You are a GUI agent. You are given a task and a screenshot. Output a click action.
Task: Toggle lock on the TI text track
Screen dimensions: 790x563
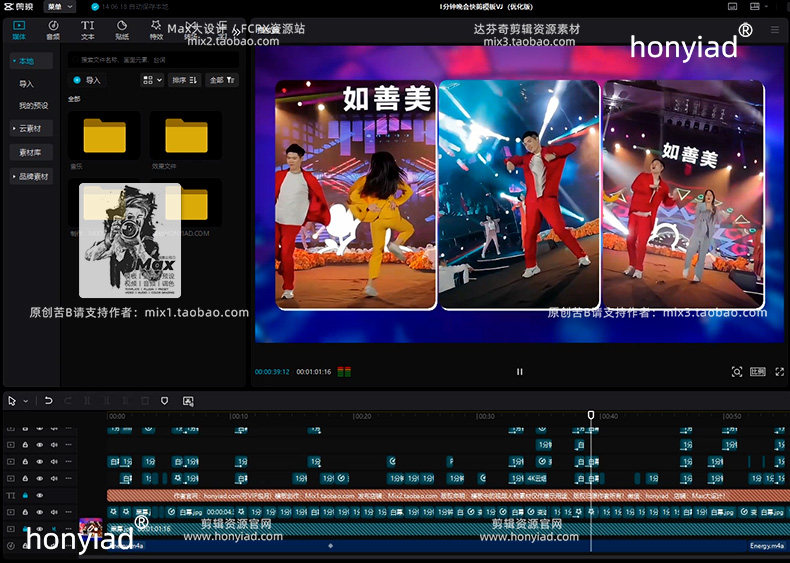[x=25, y=495]
